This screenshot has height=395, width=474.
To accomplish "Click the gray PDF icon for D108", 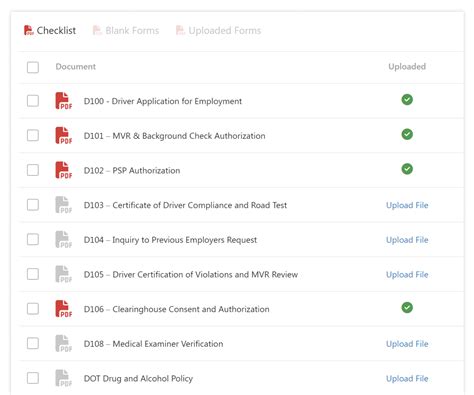I will (x=63, y=343).
